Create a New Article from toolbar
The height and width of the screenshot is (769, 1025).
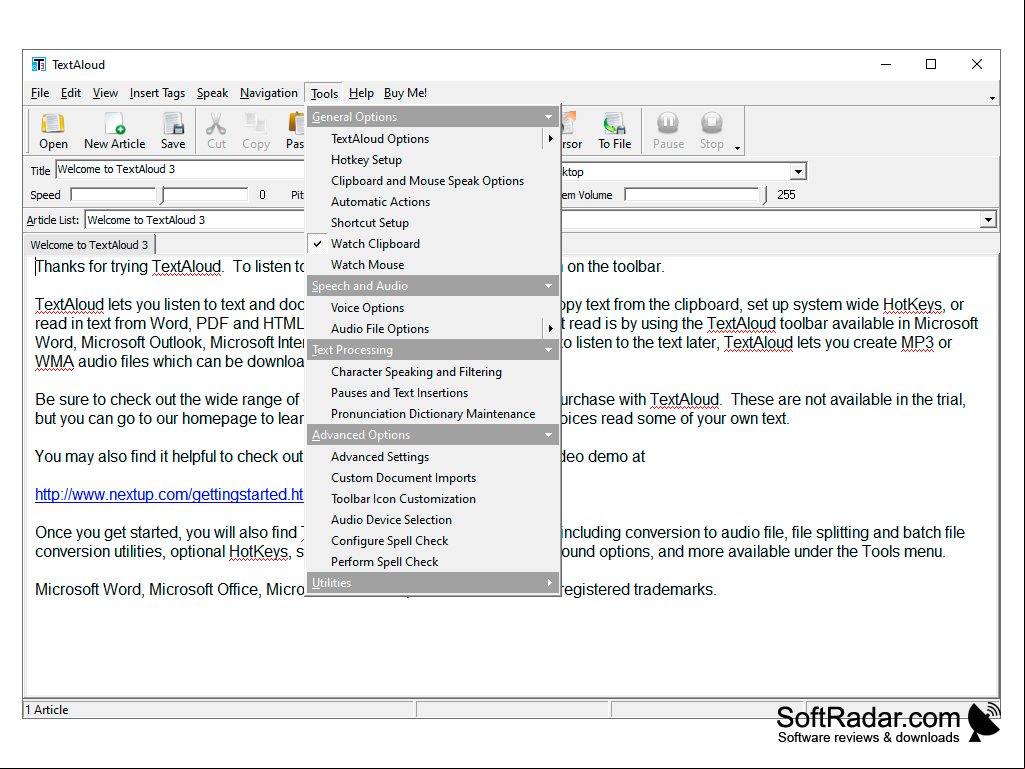[114, 131]
